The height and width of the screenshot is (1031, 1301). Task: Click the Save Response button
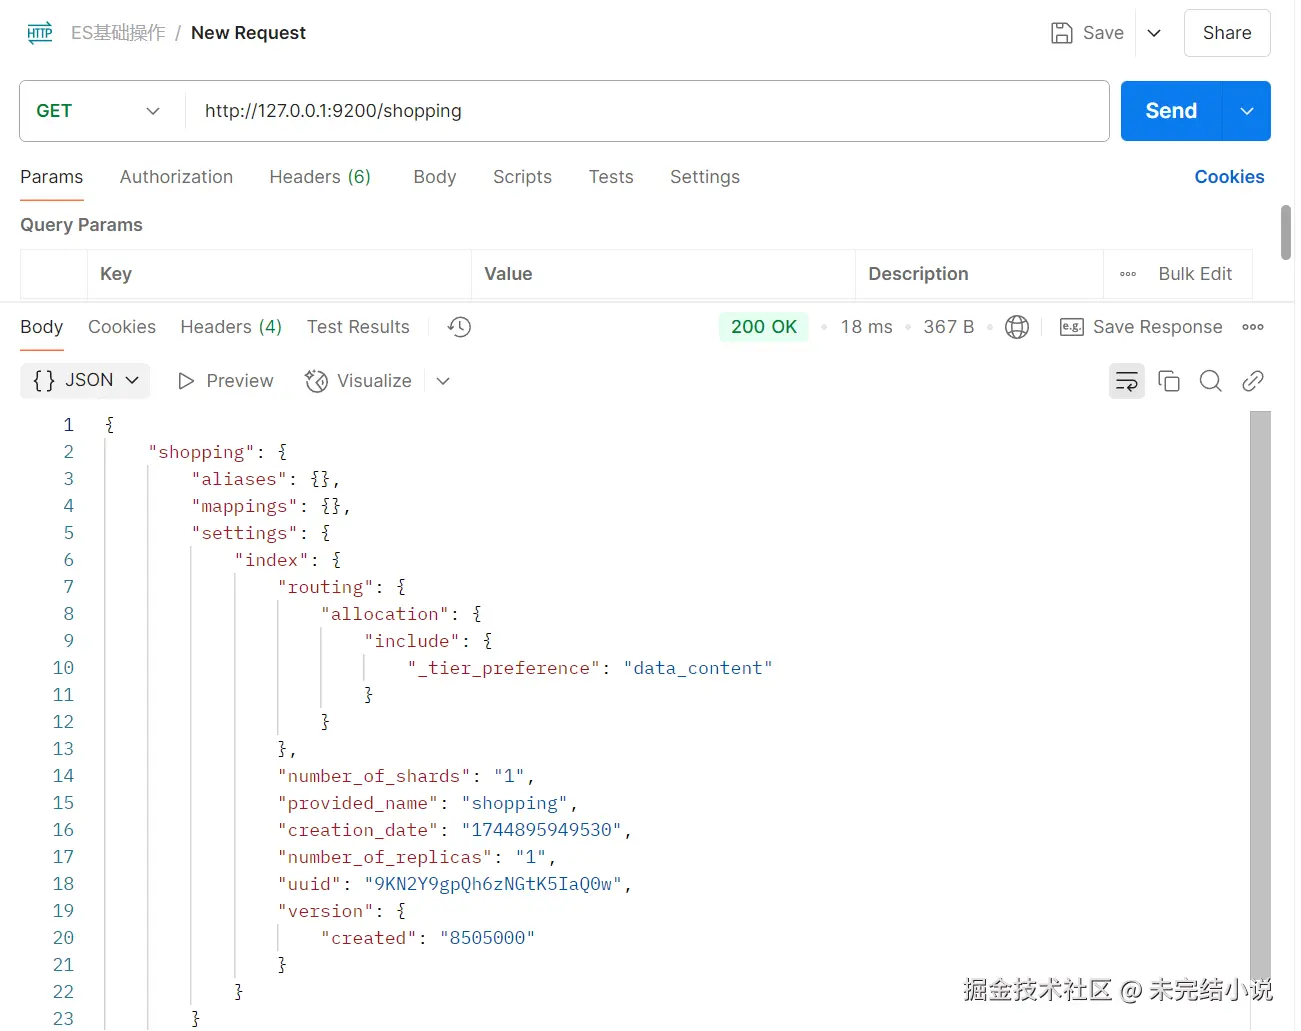[x=1141, y=327]
